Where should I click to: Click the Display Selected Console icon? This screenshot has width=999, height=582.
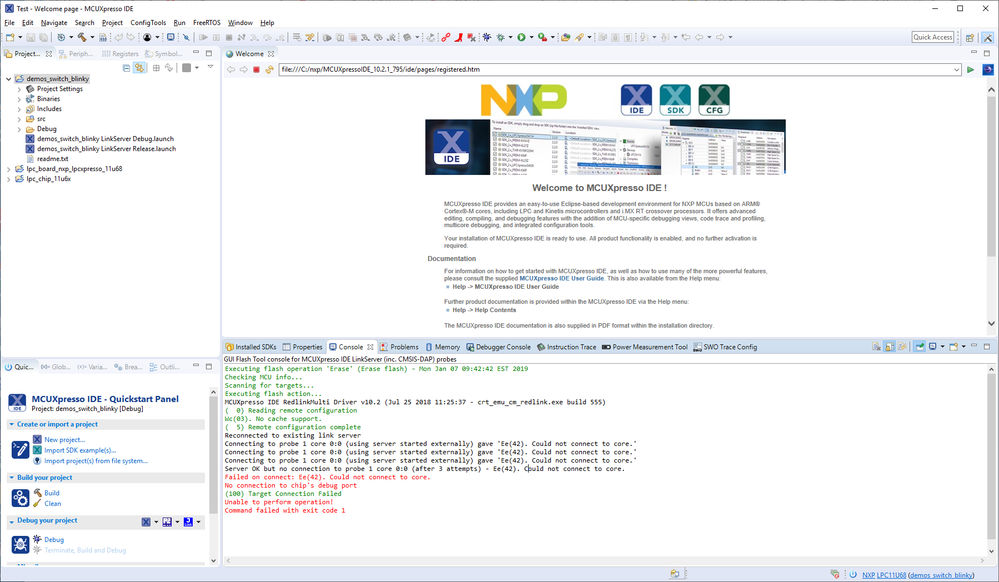click(933, 347)
